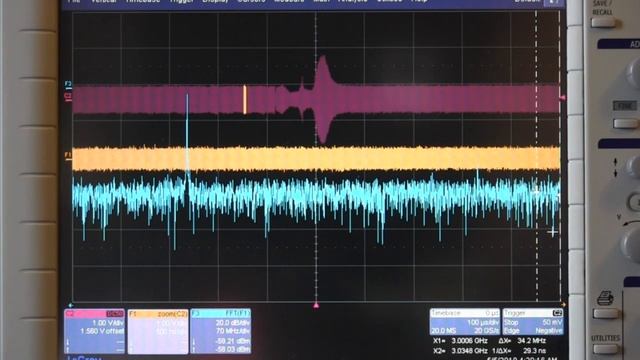The image size is (640, 360).
Task: Select the pink trigger level arrow at right grid edge
Action: (562, 98)
